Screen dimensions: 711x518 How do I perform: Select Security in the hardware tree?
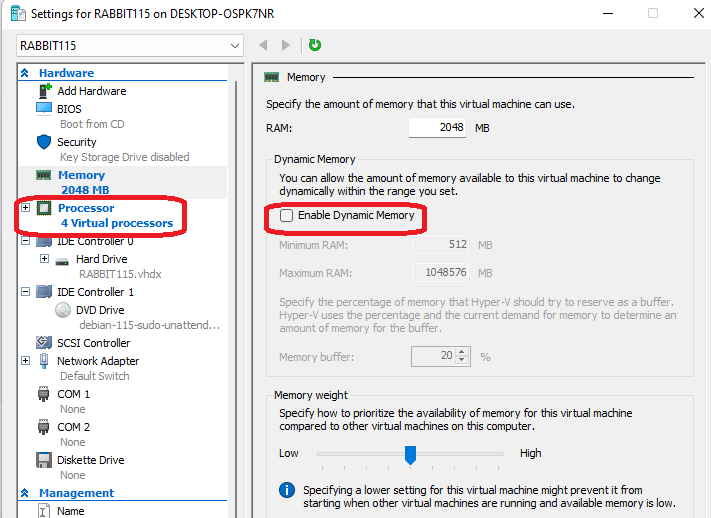[x=77, y=142]
